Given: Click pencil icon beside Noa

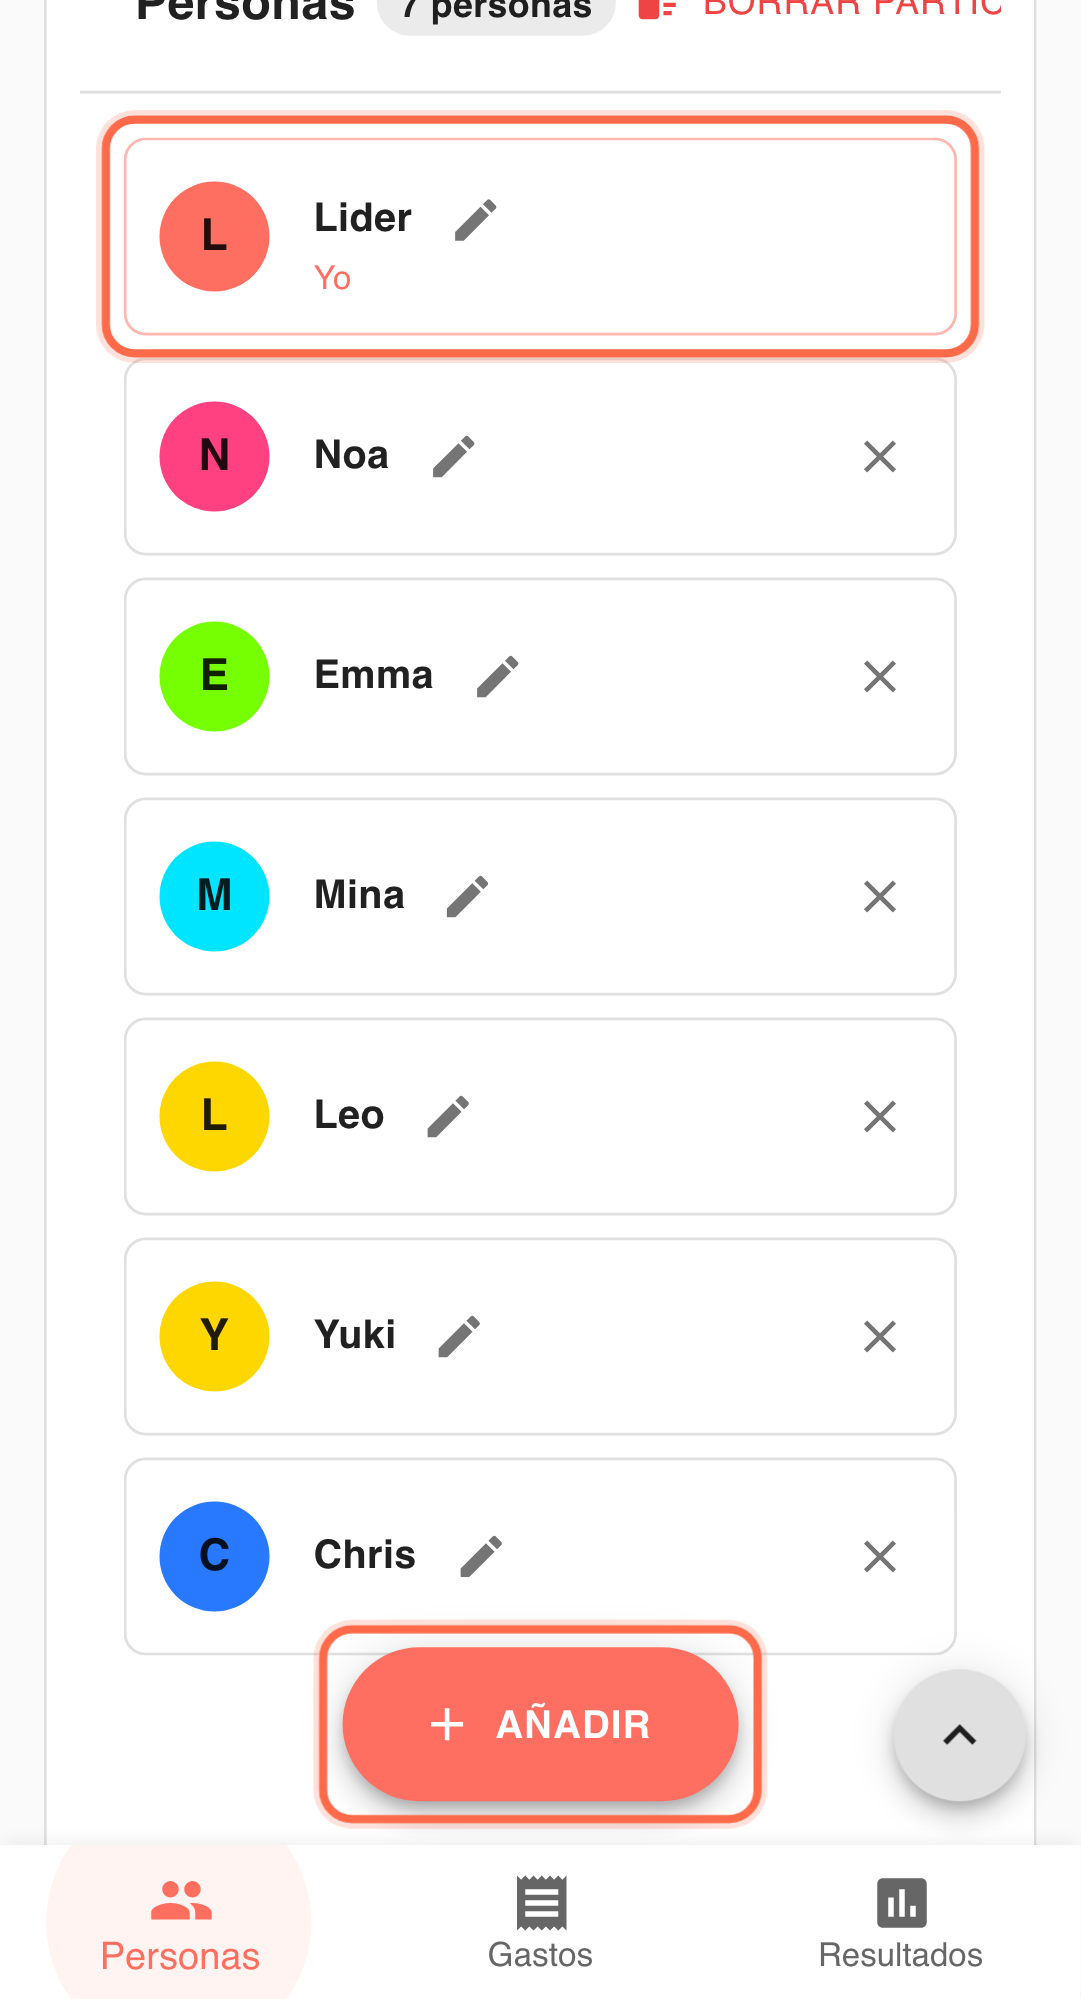Looking at the screenshot, I should tap(453, 457).
